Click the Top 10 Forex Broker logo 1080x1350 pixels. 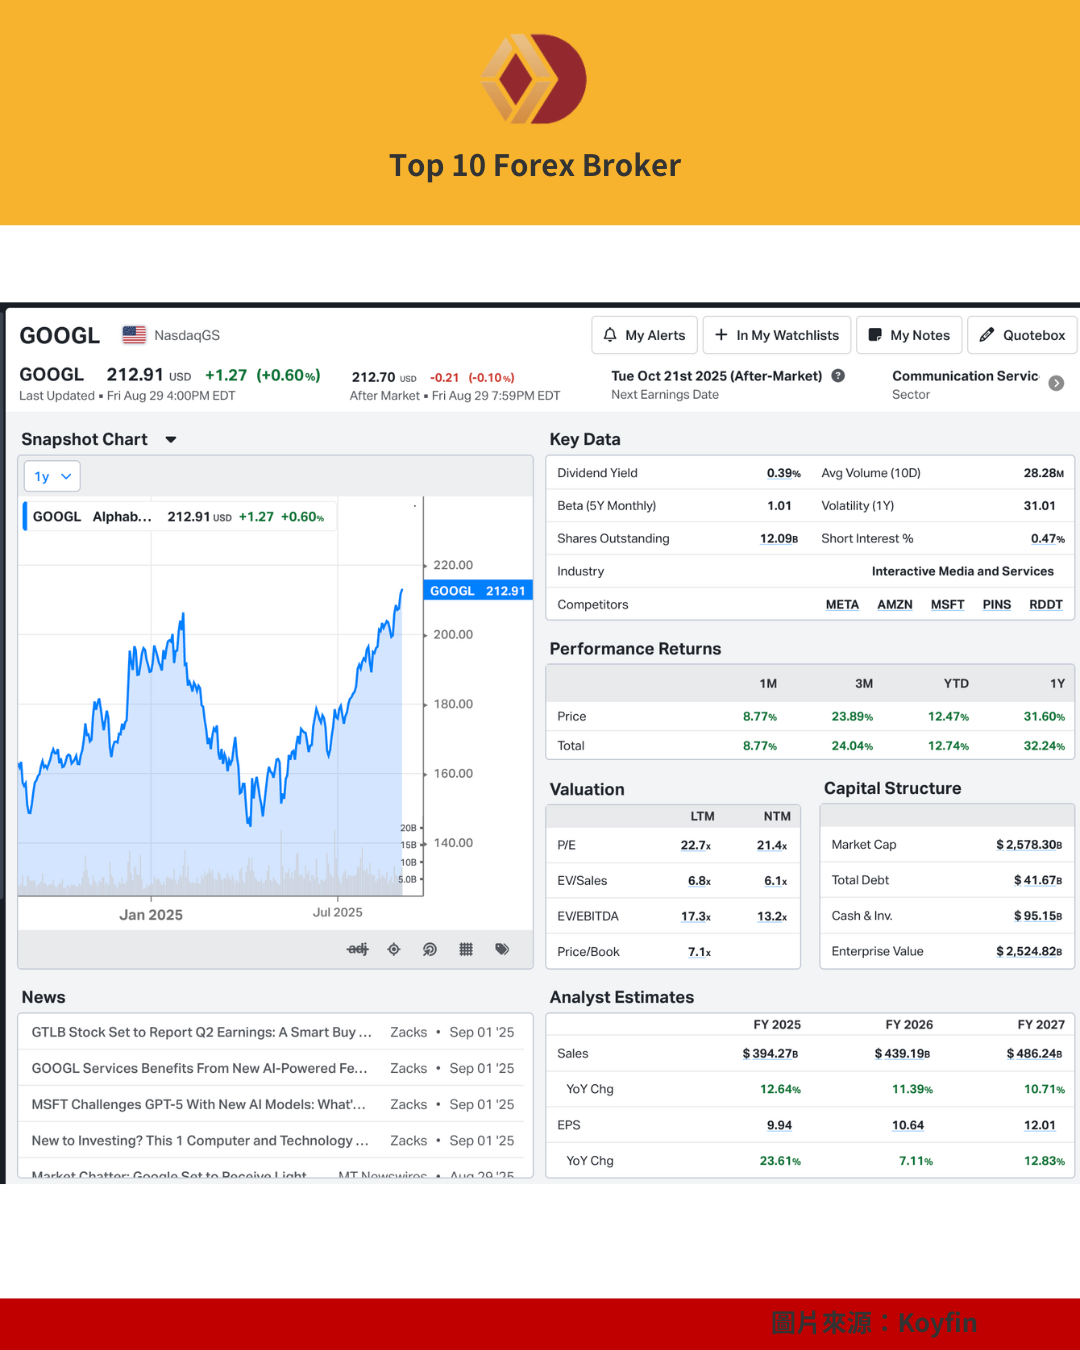click(x=534, y=79)
